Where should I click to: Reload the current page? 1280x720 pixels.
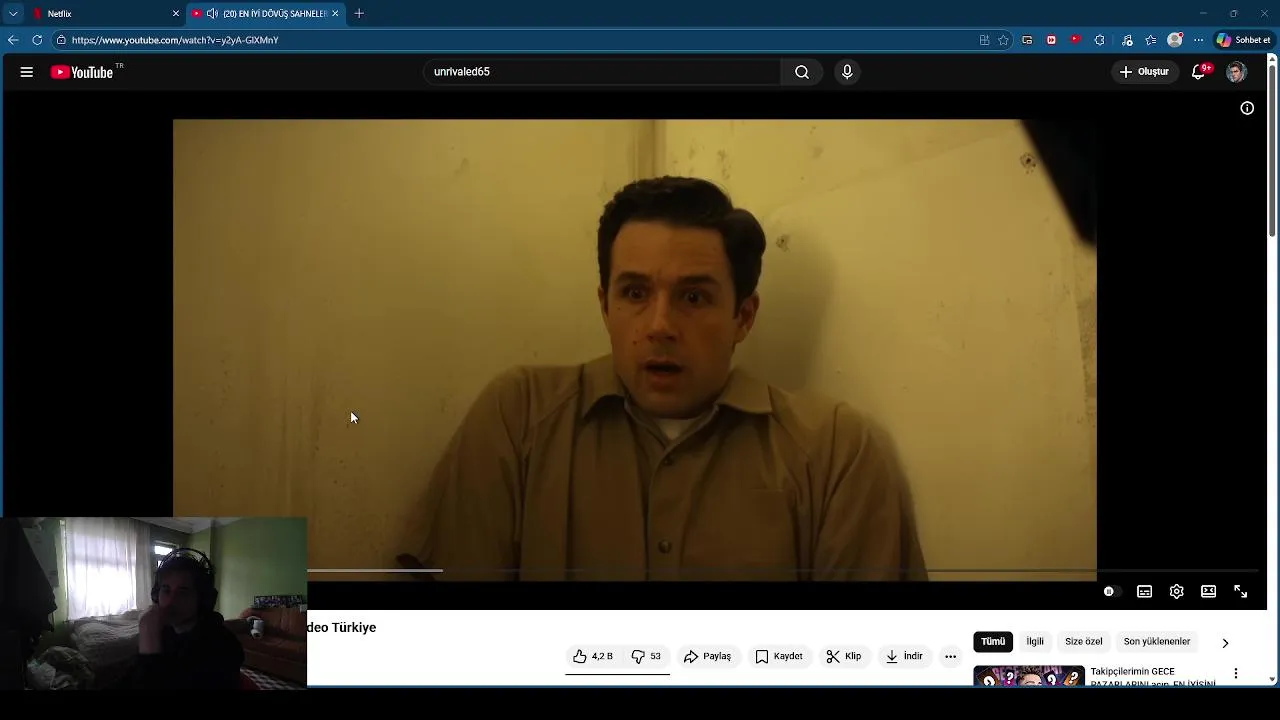(x=37, y=40)
